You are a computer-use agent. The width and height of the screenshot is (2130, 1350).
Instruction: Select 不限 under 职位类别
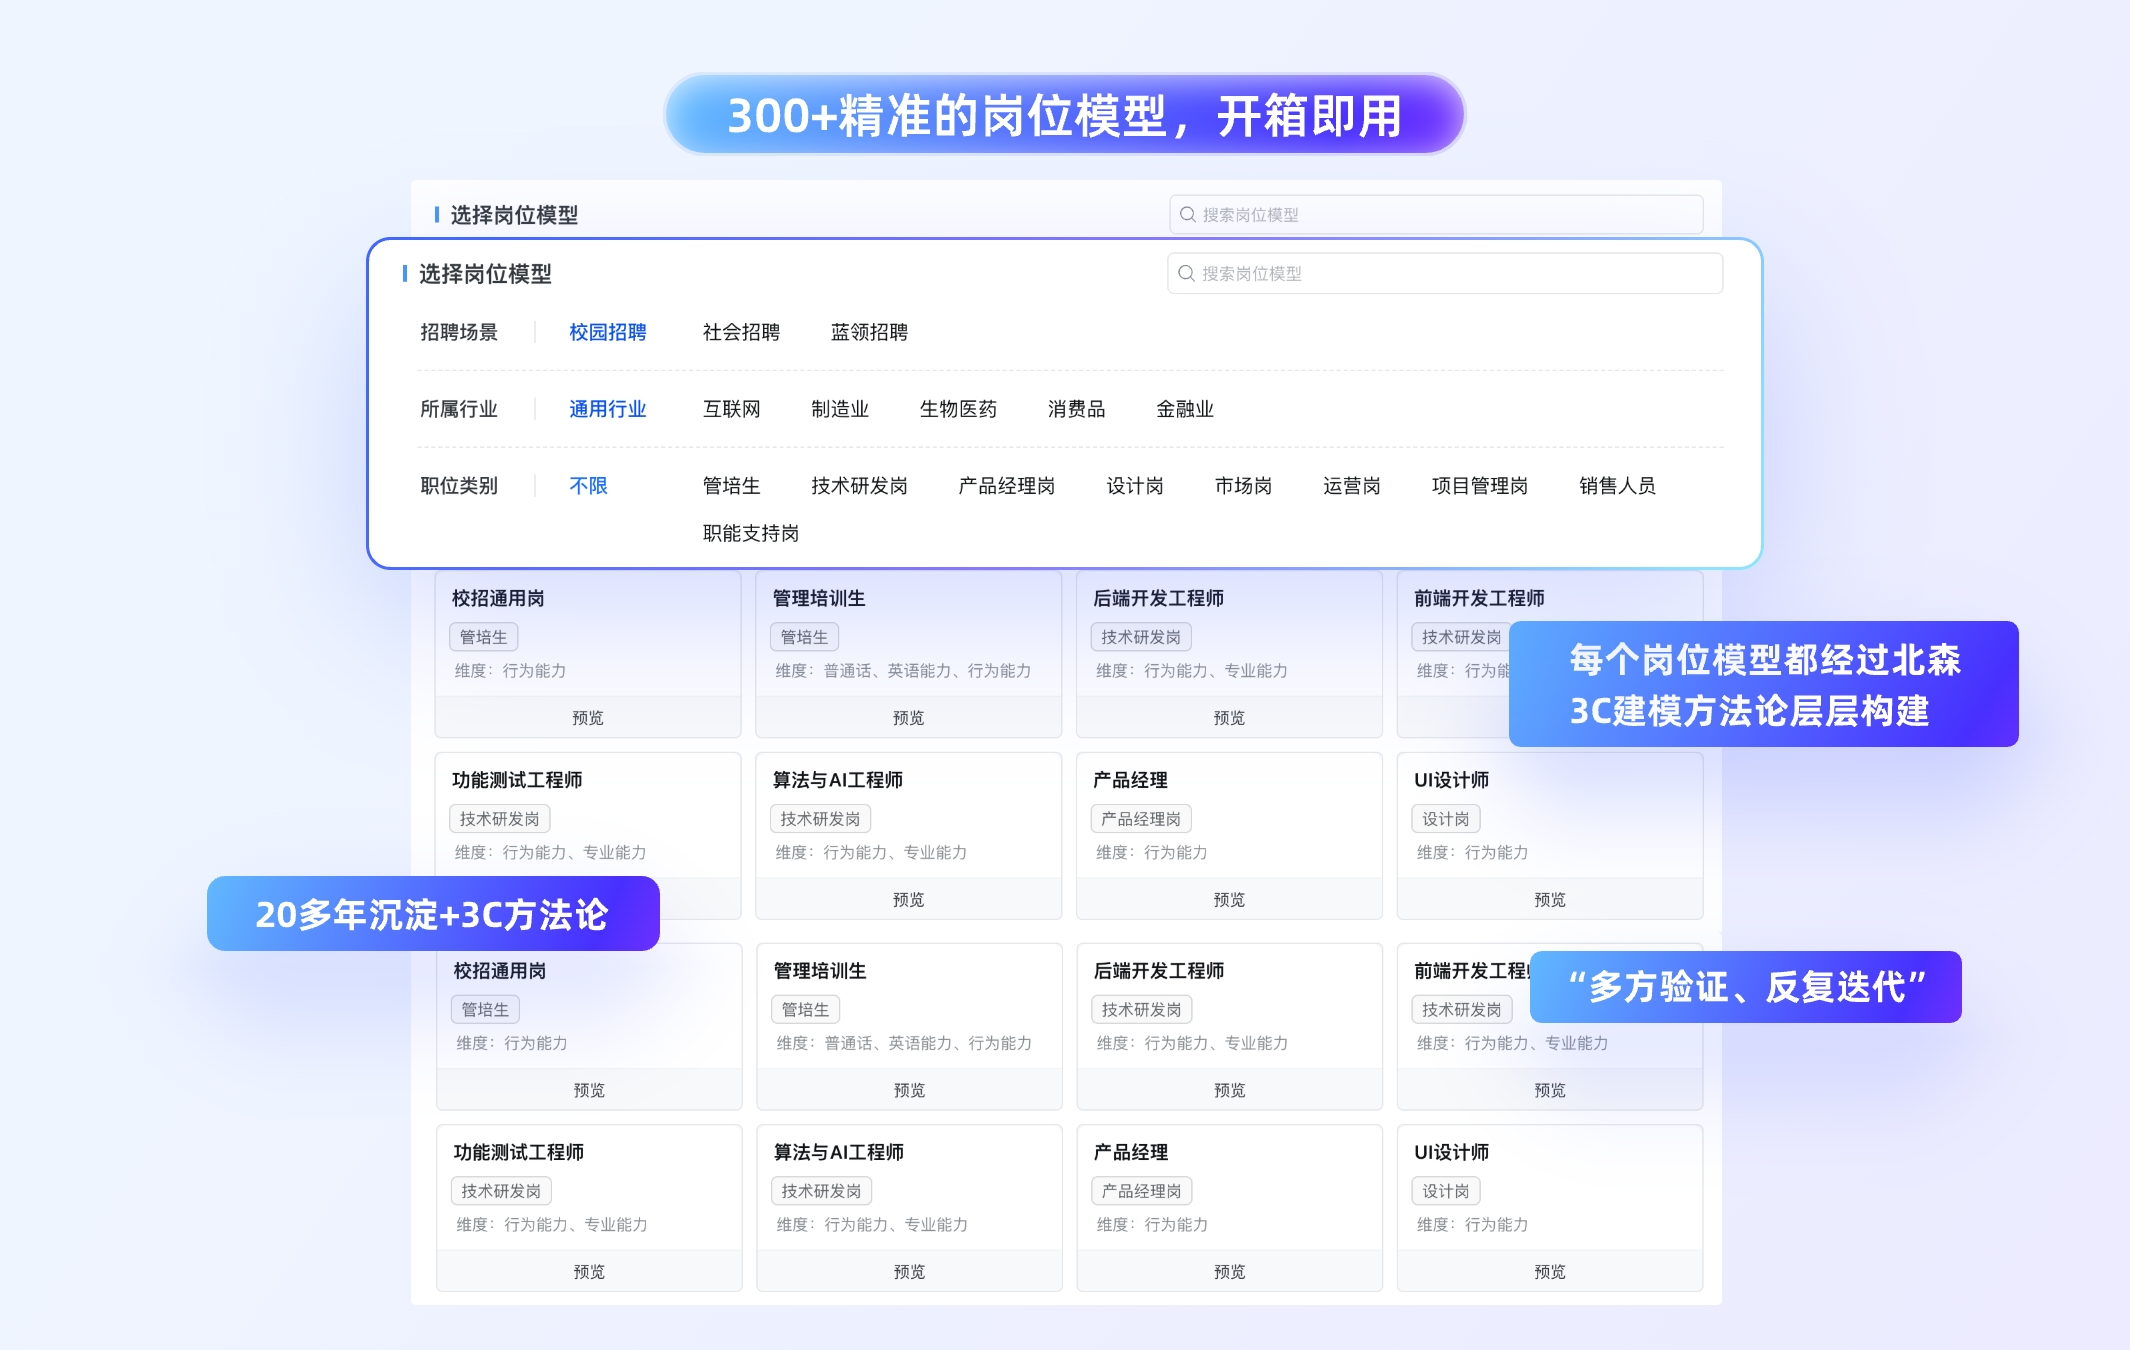[588, 486]
